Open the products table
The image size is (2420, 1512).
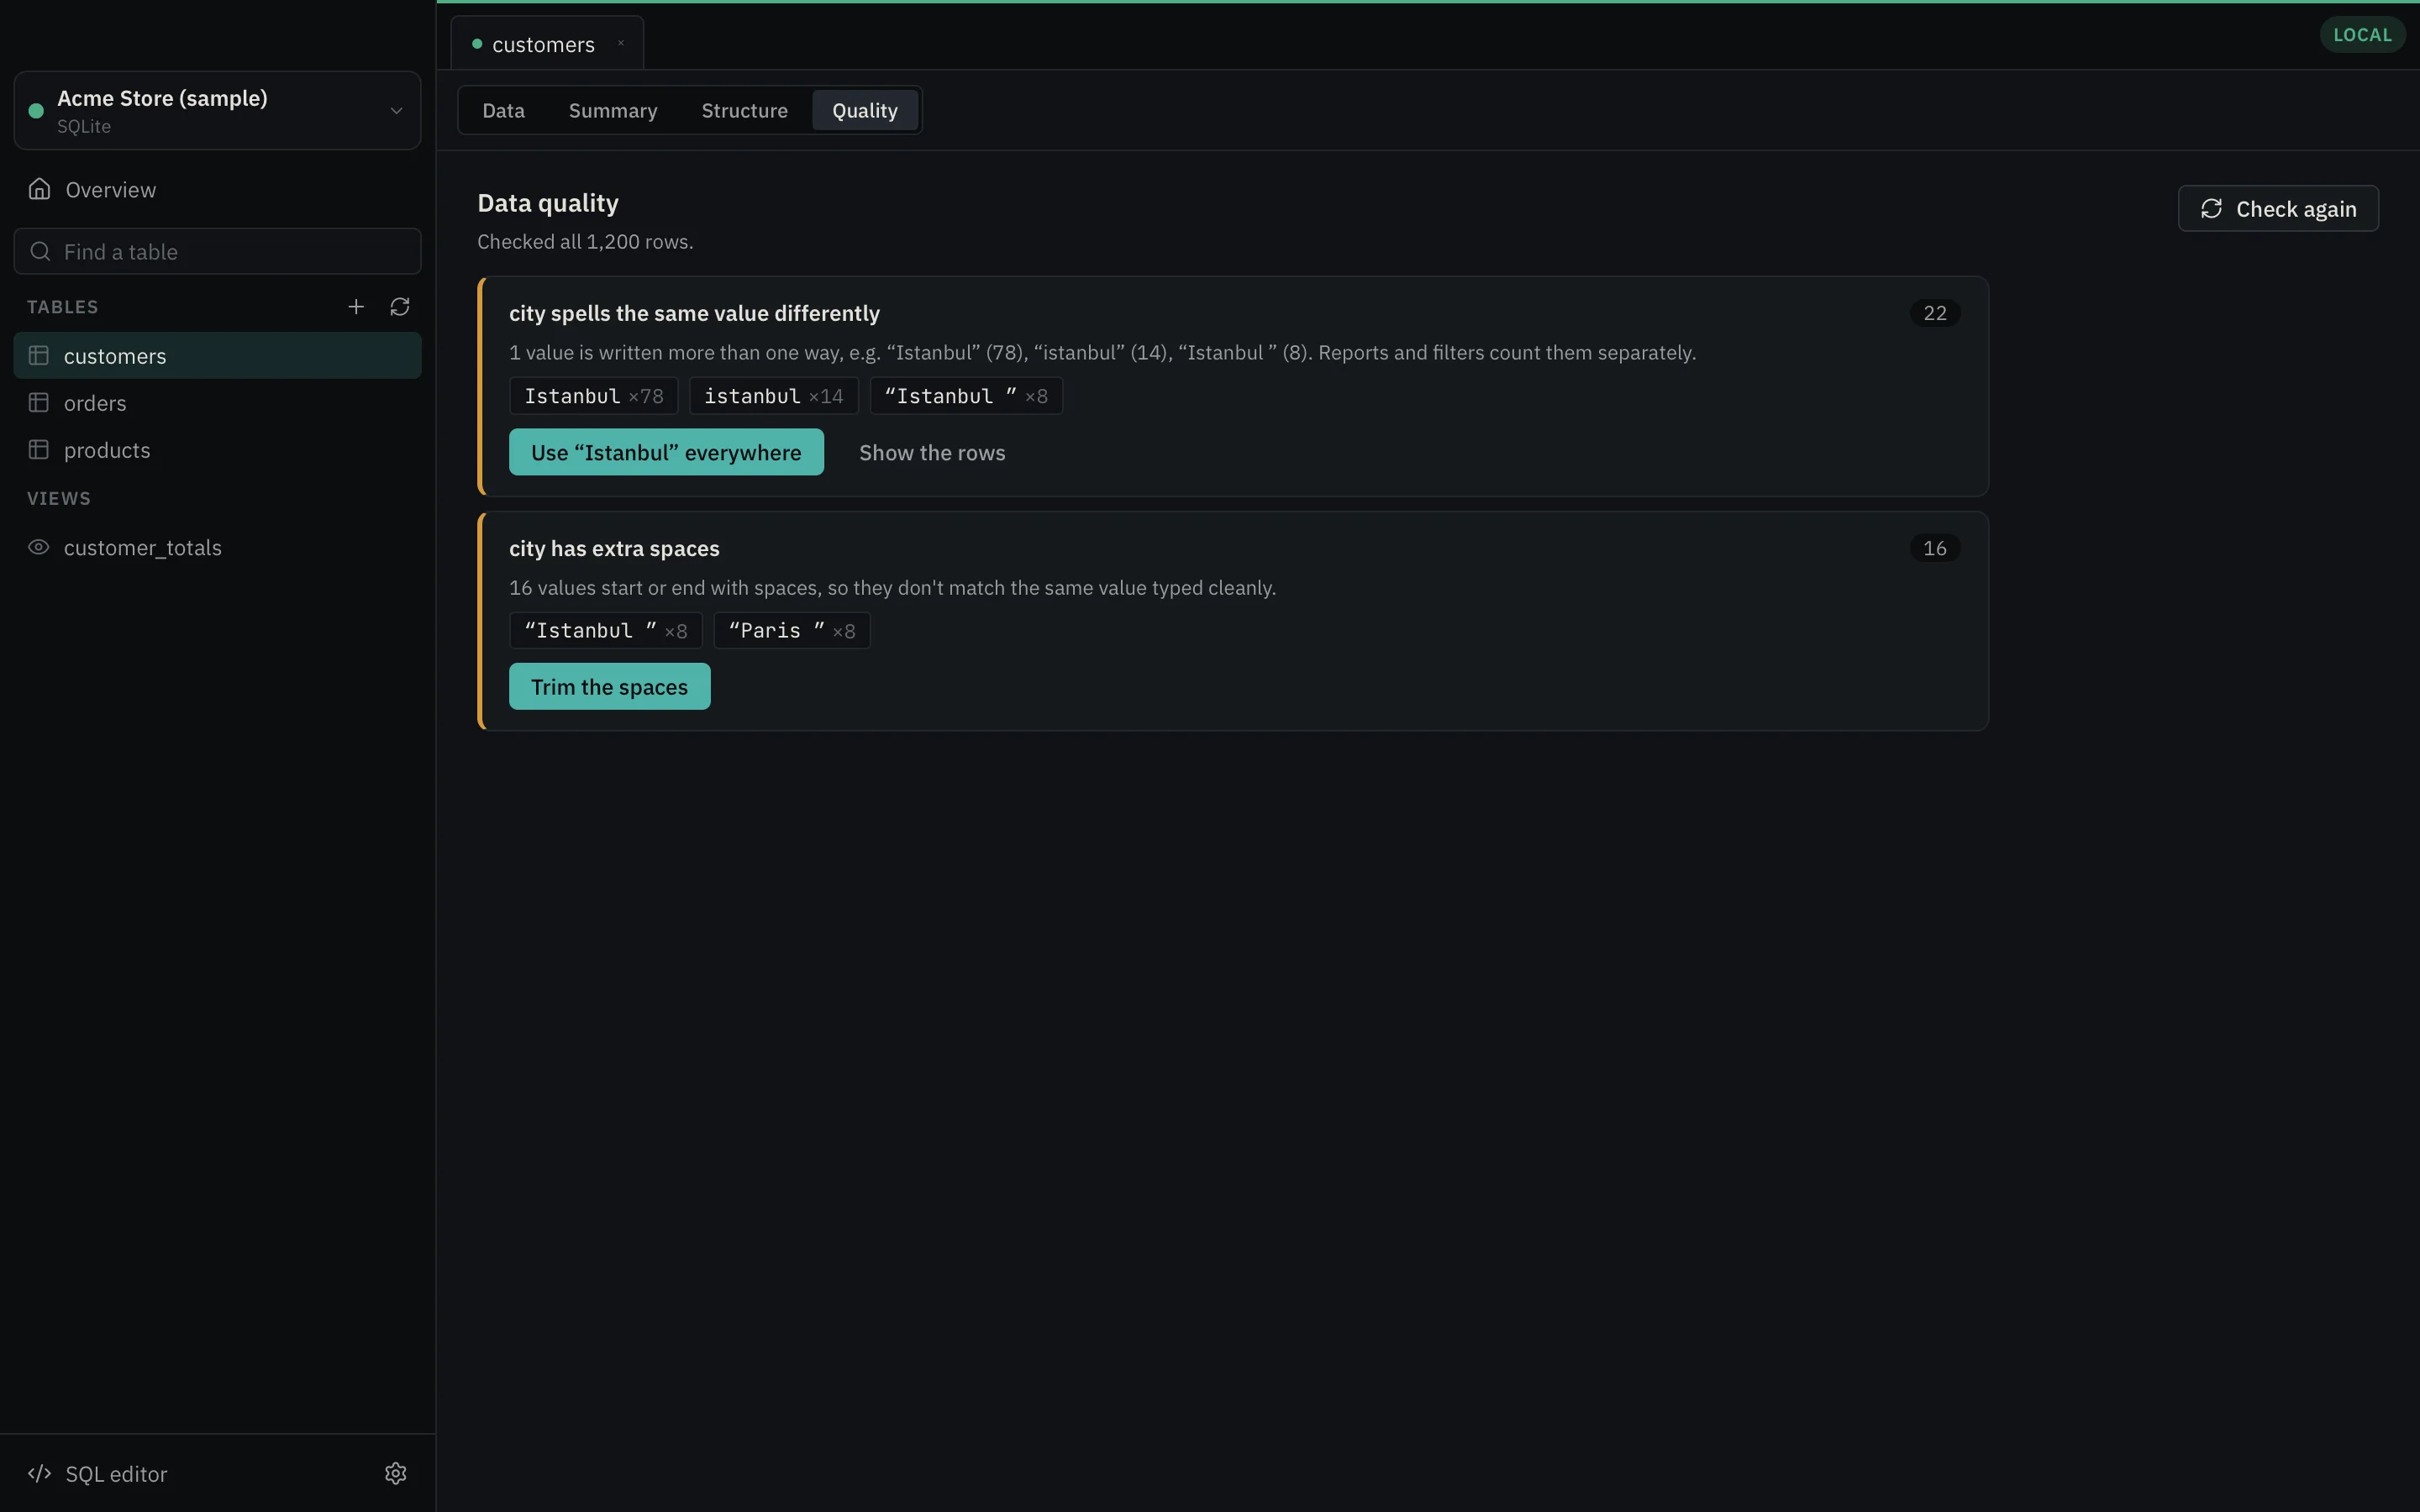(217, 450)
